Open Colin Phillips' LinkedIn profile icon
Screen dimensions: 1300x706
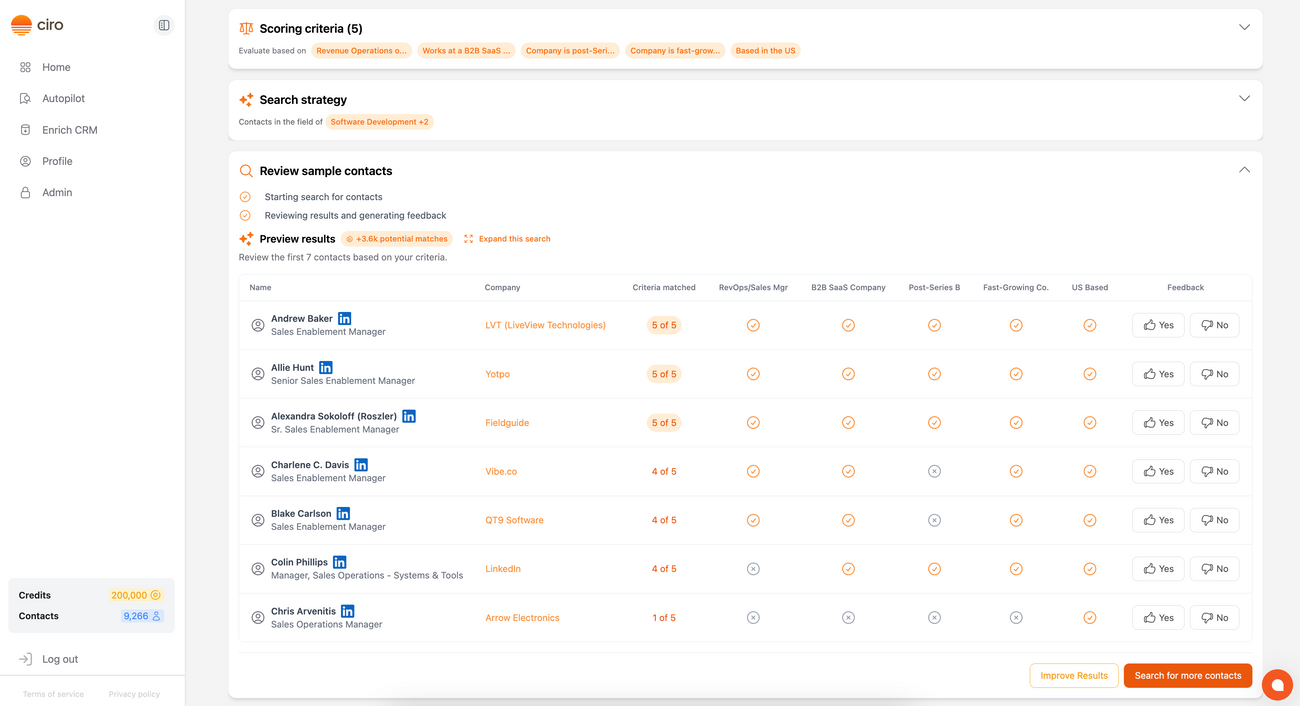coord(339,561)
